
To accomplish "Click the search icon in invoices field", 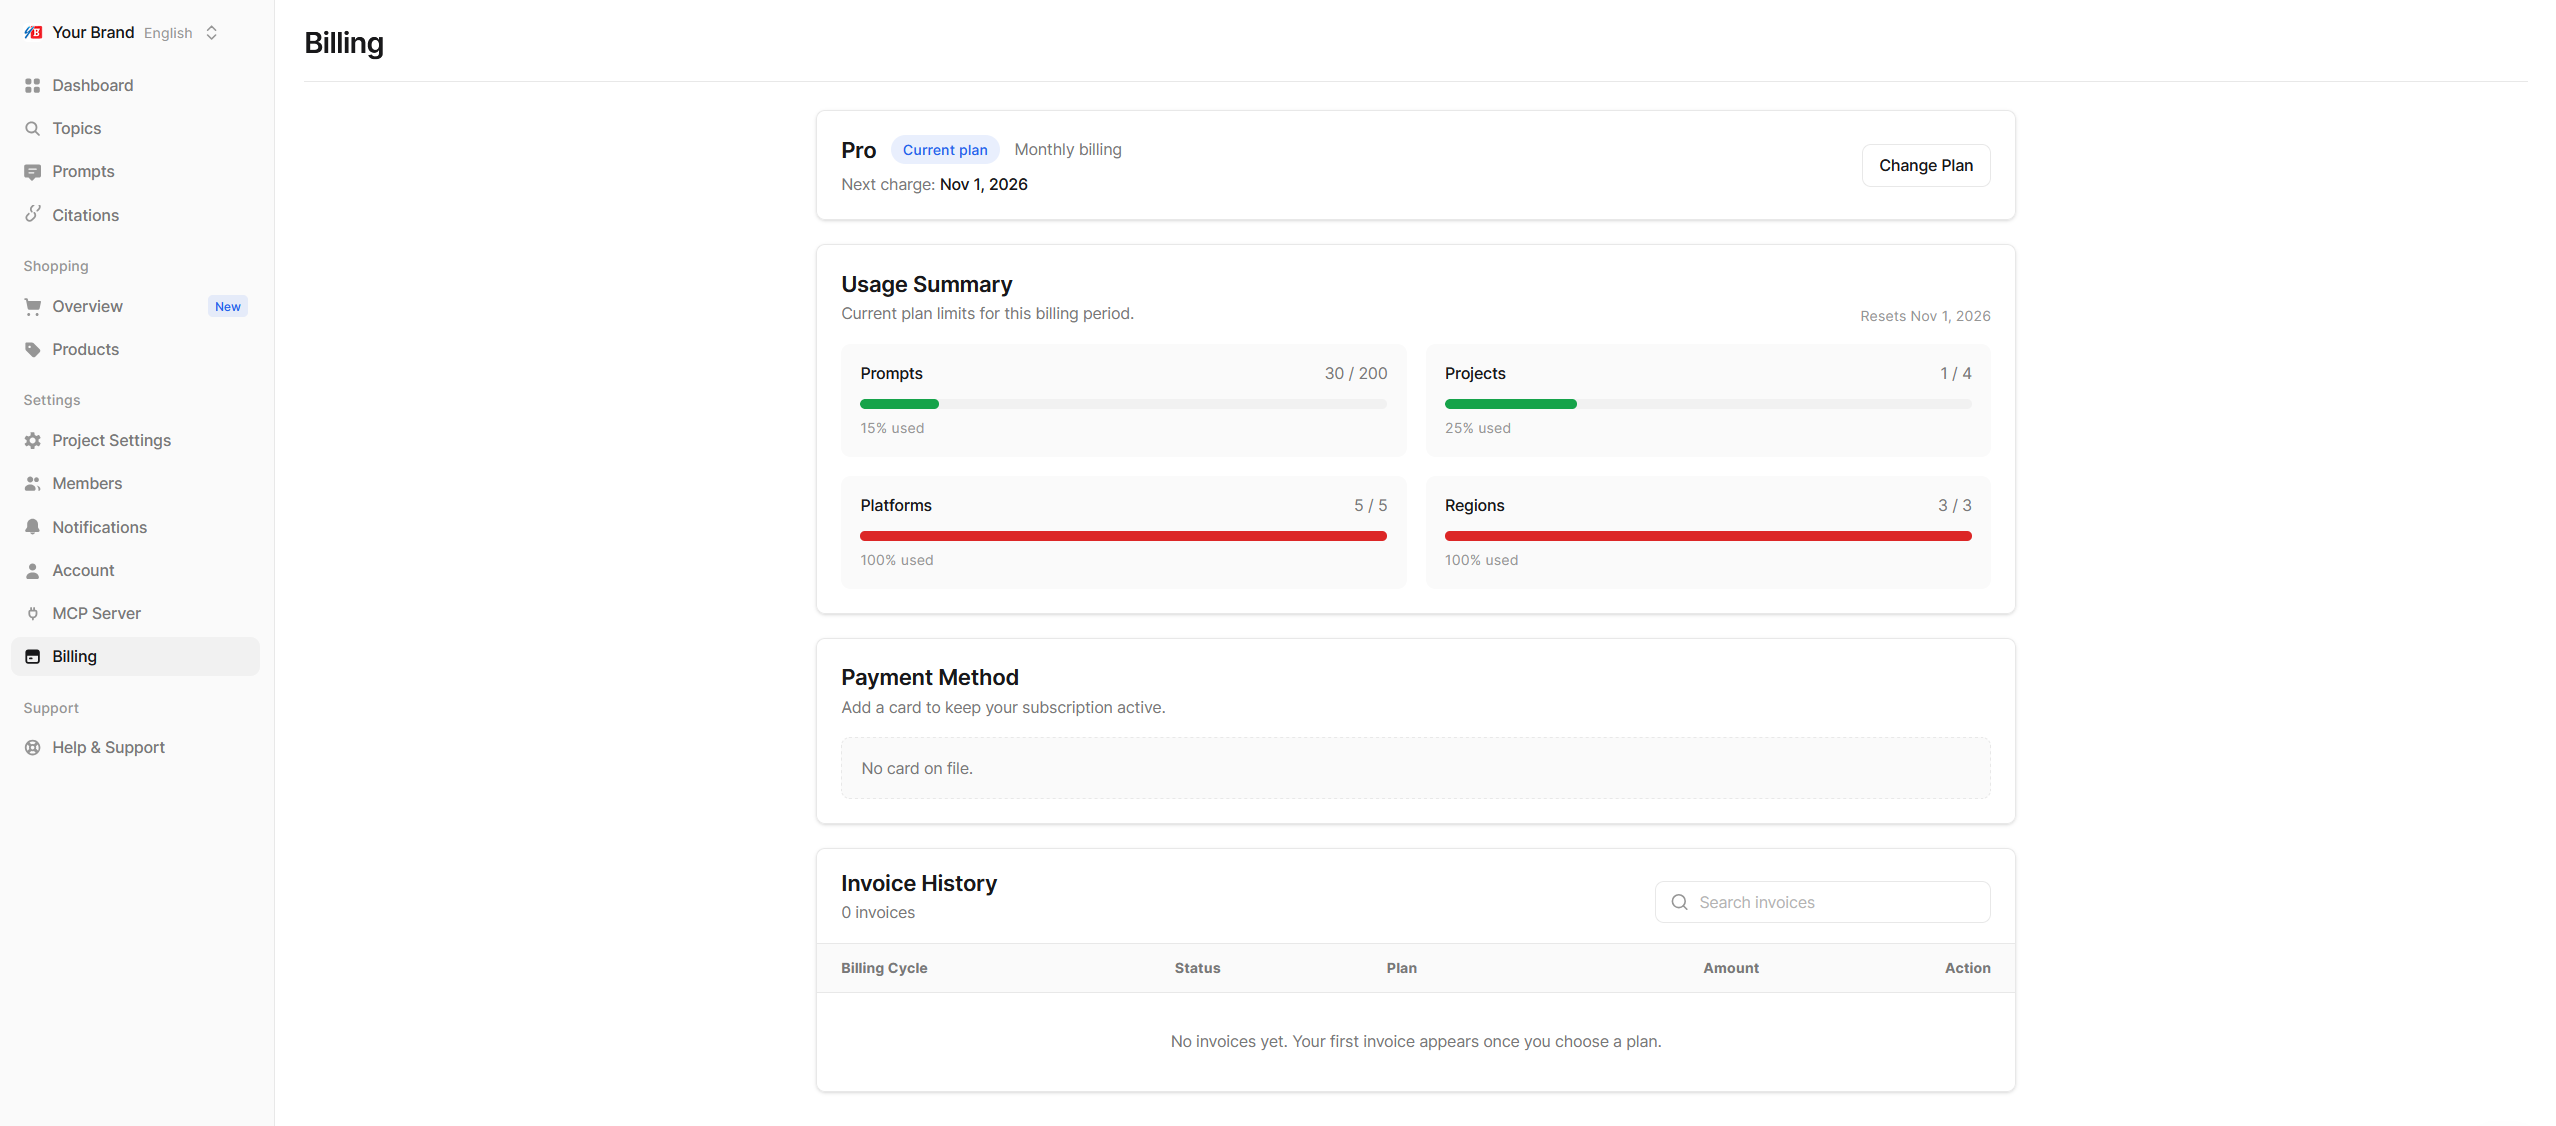I will coord(1679,902).
